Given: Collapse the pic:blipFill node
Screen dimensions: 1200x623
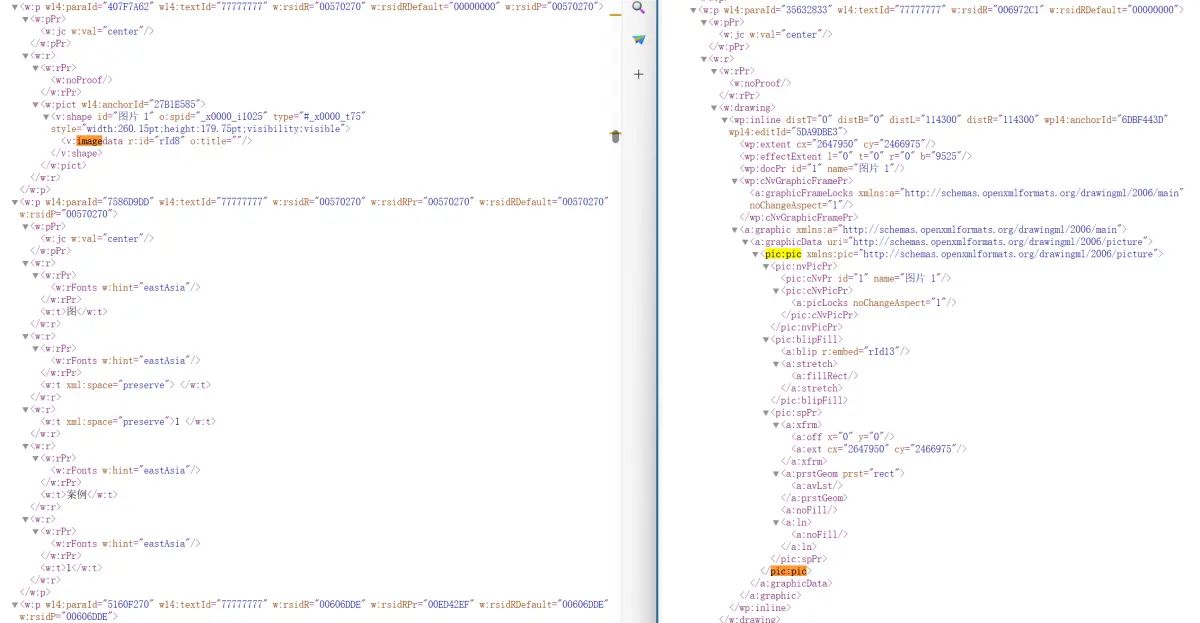Looking at the screenshot, I should 765,339.
